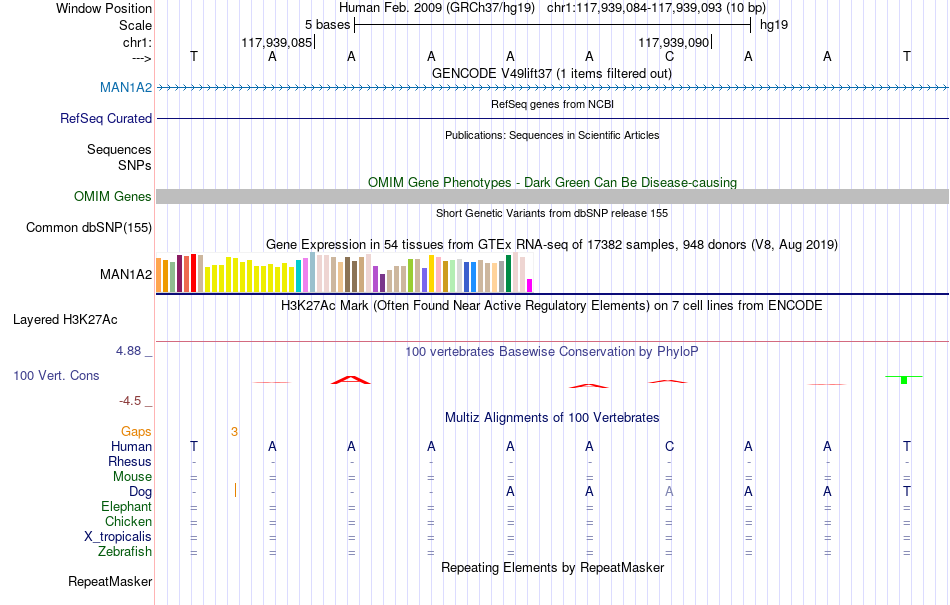Click the magenta last bar in GTEx chart
Screen dimensions: 950x605
(530, 286)
